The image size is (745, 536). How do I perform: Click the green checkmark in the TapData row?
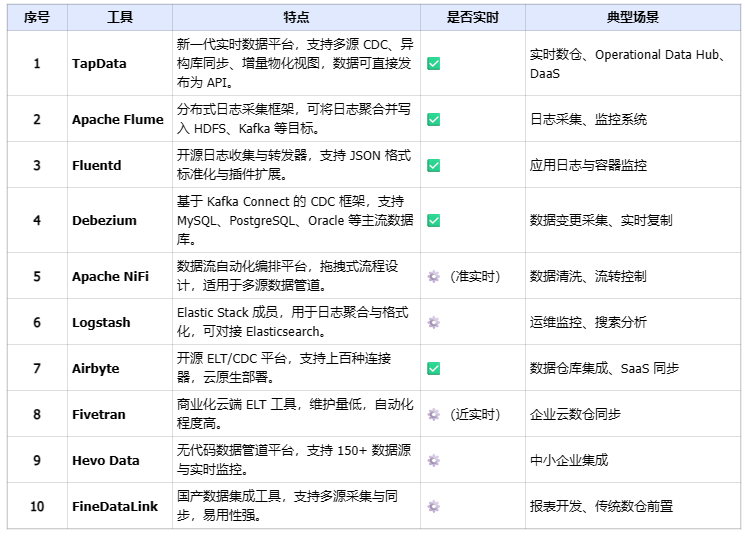433,63
